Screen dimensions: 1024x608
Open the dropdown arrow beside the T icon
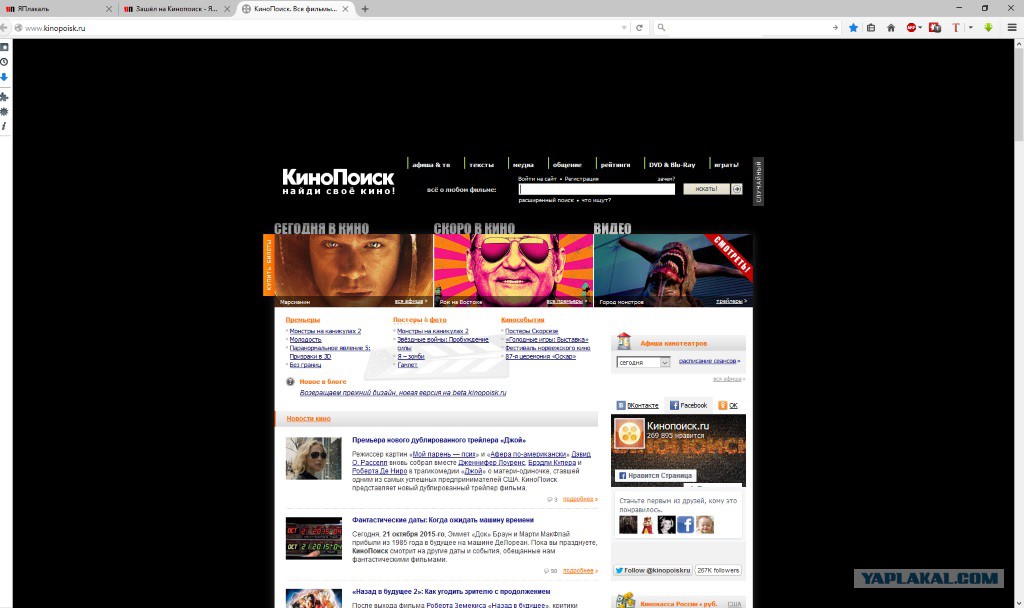click(970, 27)
